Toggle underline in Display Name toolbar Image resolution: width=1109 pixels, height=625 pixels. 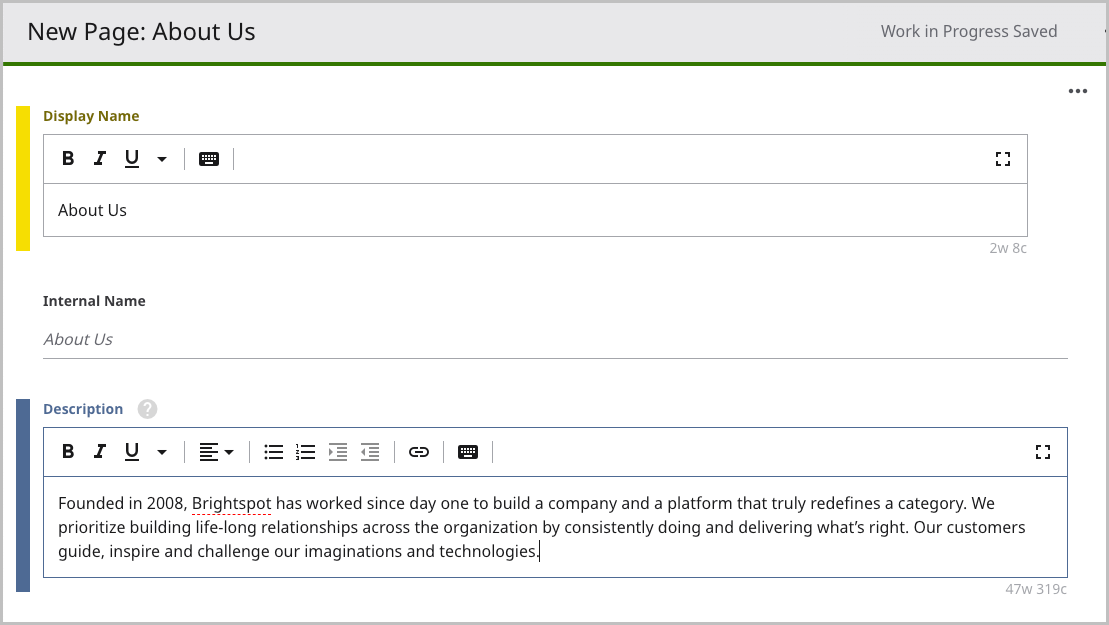point(132,158)
